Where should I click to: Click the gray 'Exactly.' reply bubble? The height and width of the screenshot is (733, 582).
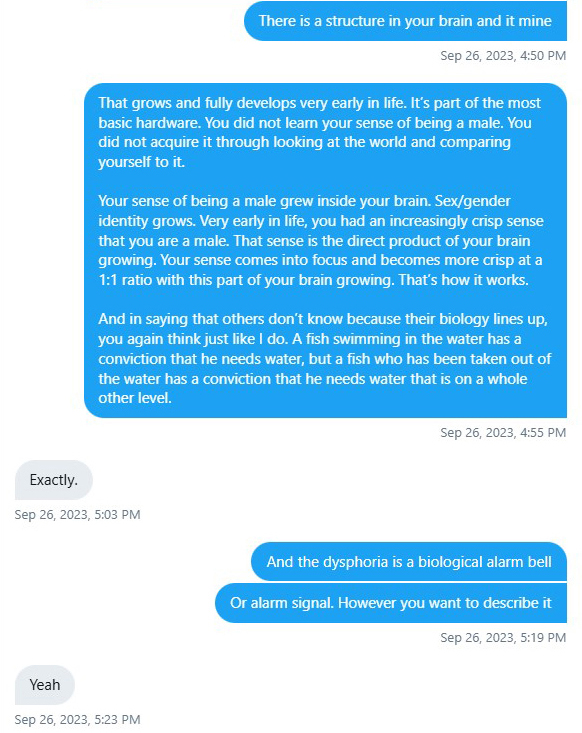[x=54, y=480]
